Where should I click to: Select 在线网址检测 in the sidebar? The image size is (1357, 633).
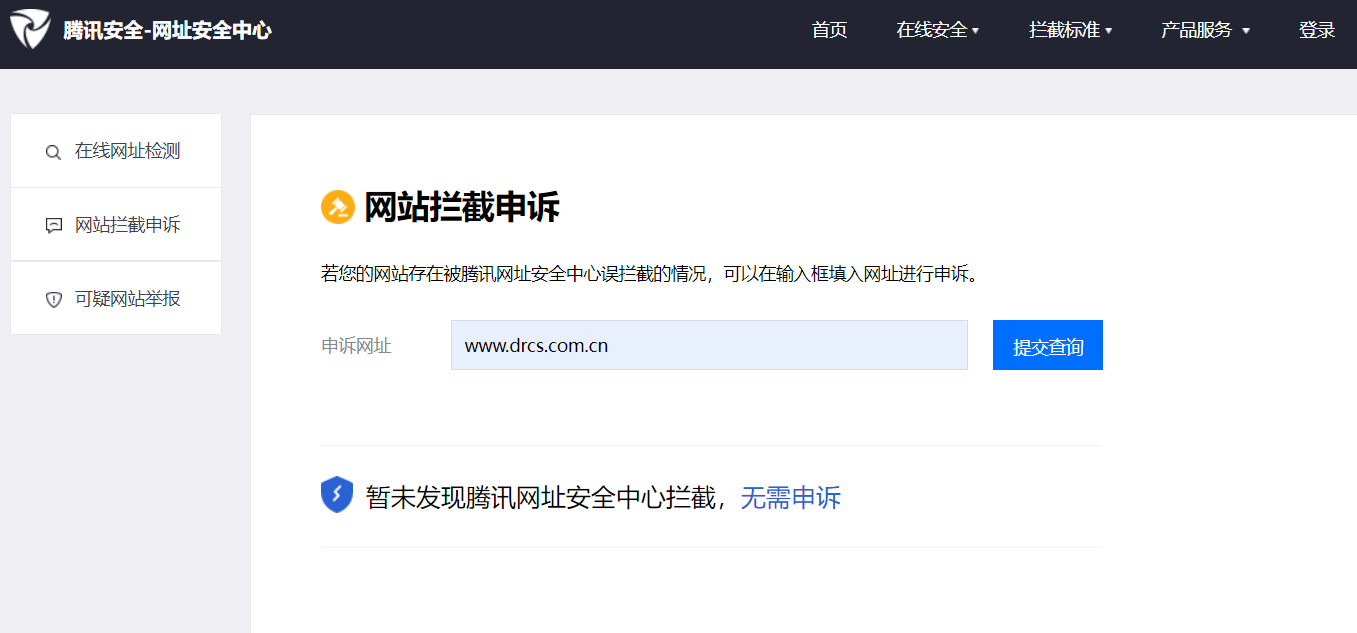(116, 151)
